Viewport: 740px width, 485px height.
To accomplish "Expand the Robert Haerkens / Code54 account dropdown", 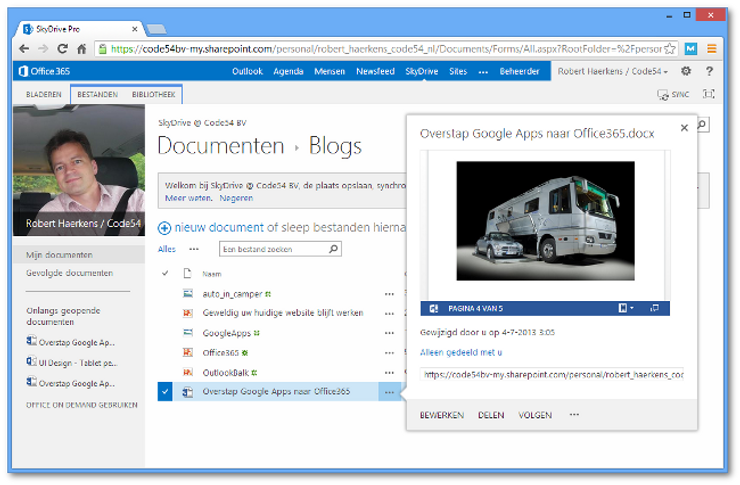I will 613,71.
